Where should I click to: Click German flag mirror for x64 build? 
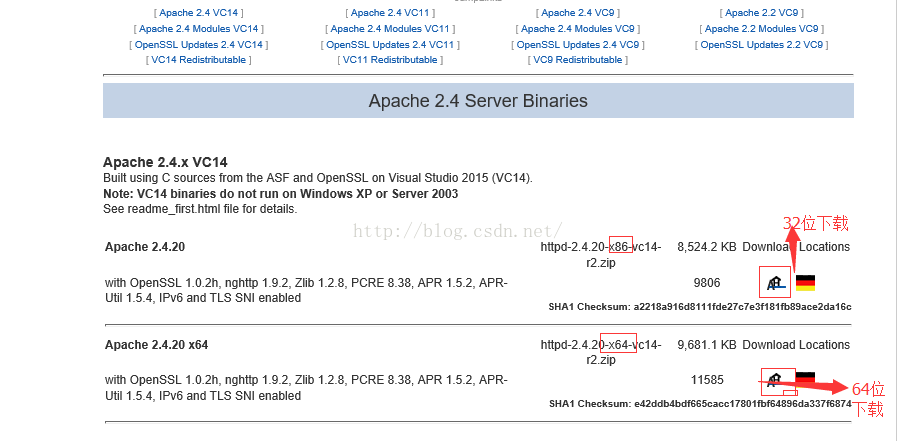tap(805, 378)
